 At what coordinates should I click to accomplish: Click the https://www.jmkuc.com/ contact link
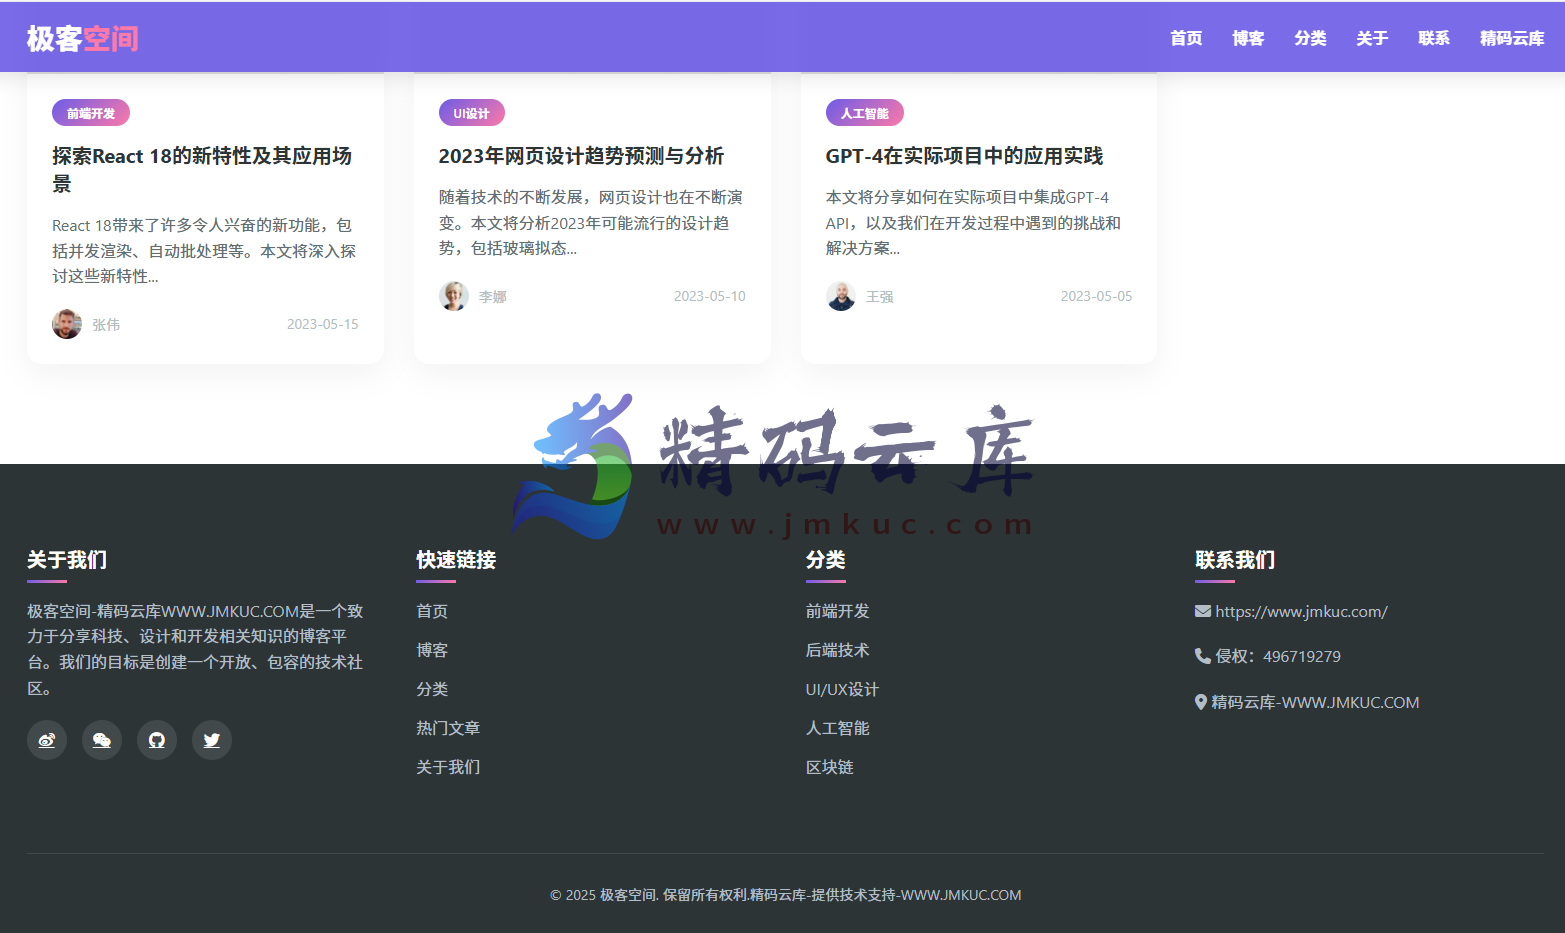tap(1301, 611)
